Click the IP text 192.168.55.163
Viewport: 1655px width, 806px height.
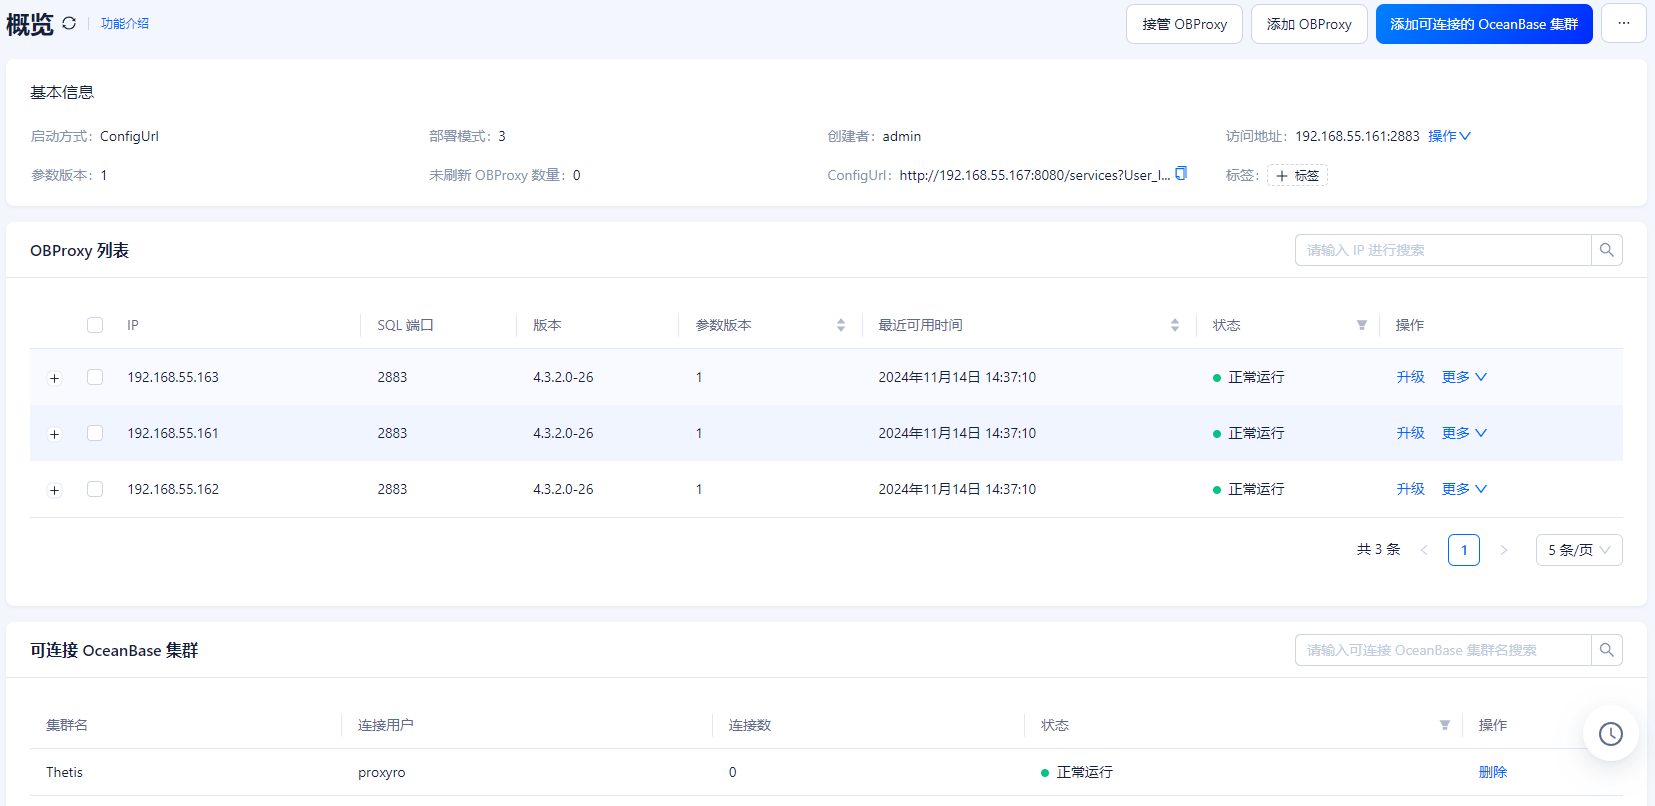point(173,377)
